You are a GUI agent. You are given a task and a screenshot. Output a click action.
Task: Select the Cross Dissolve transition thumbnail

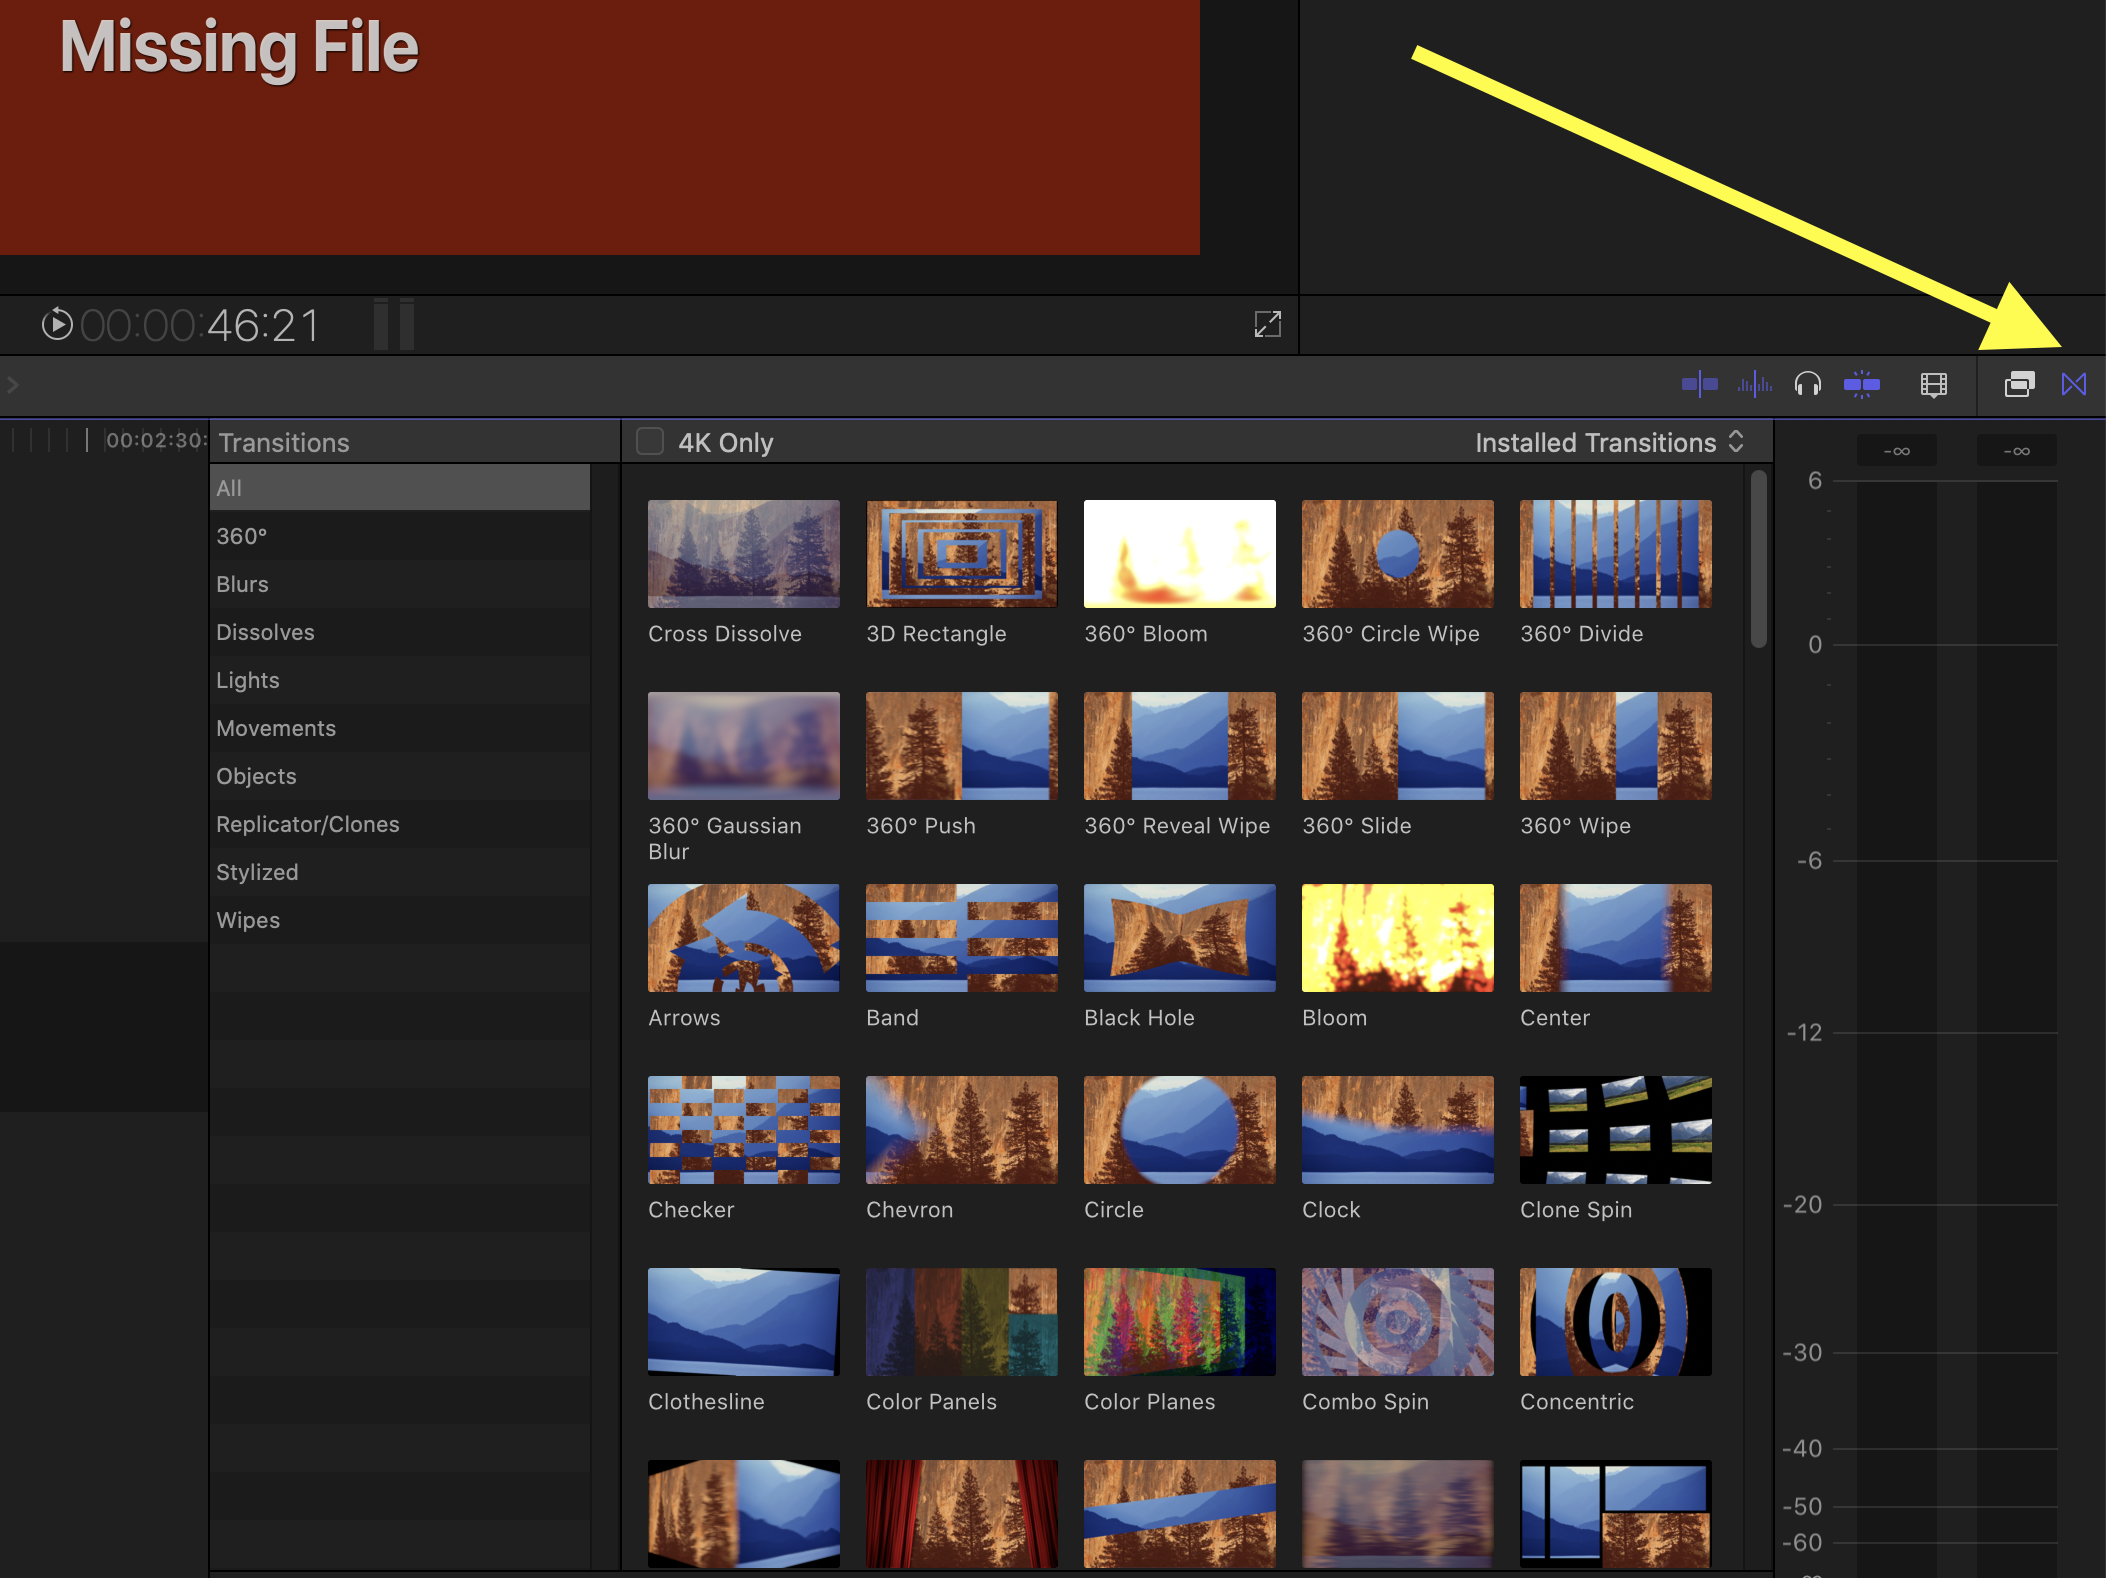(743, 554)
